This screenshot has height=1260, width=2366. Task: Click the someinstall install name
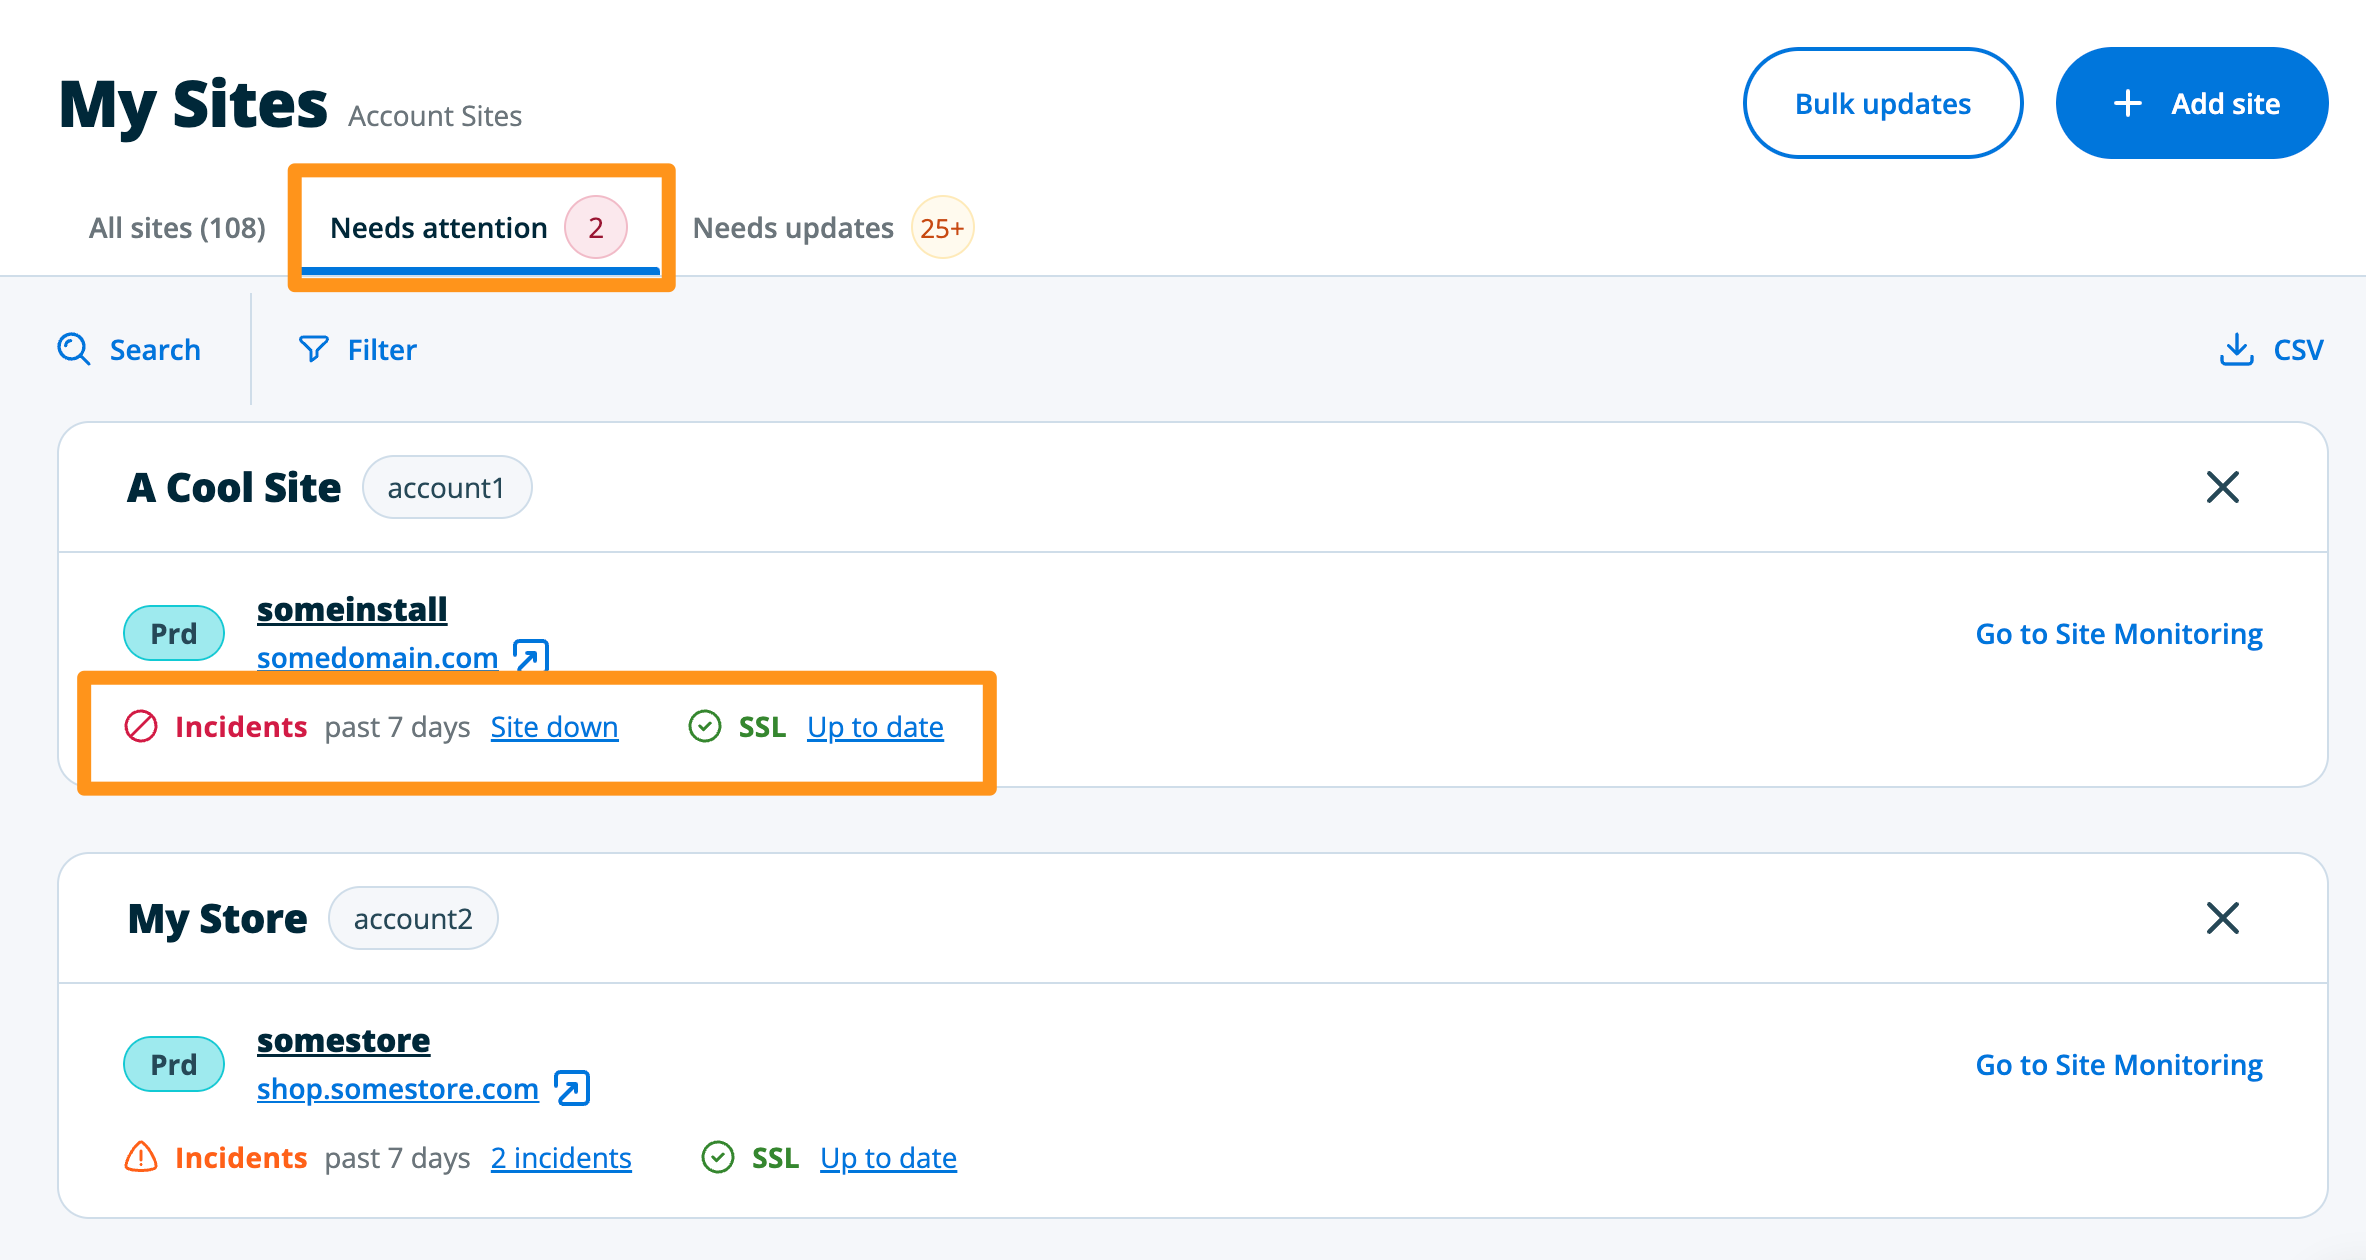(351, 609)
